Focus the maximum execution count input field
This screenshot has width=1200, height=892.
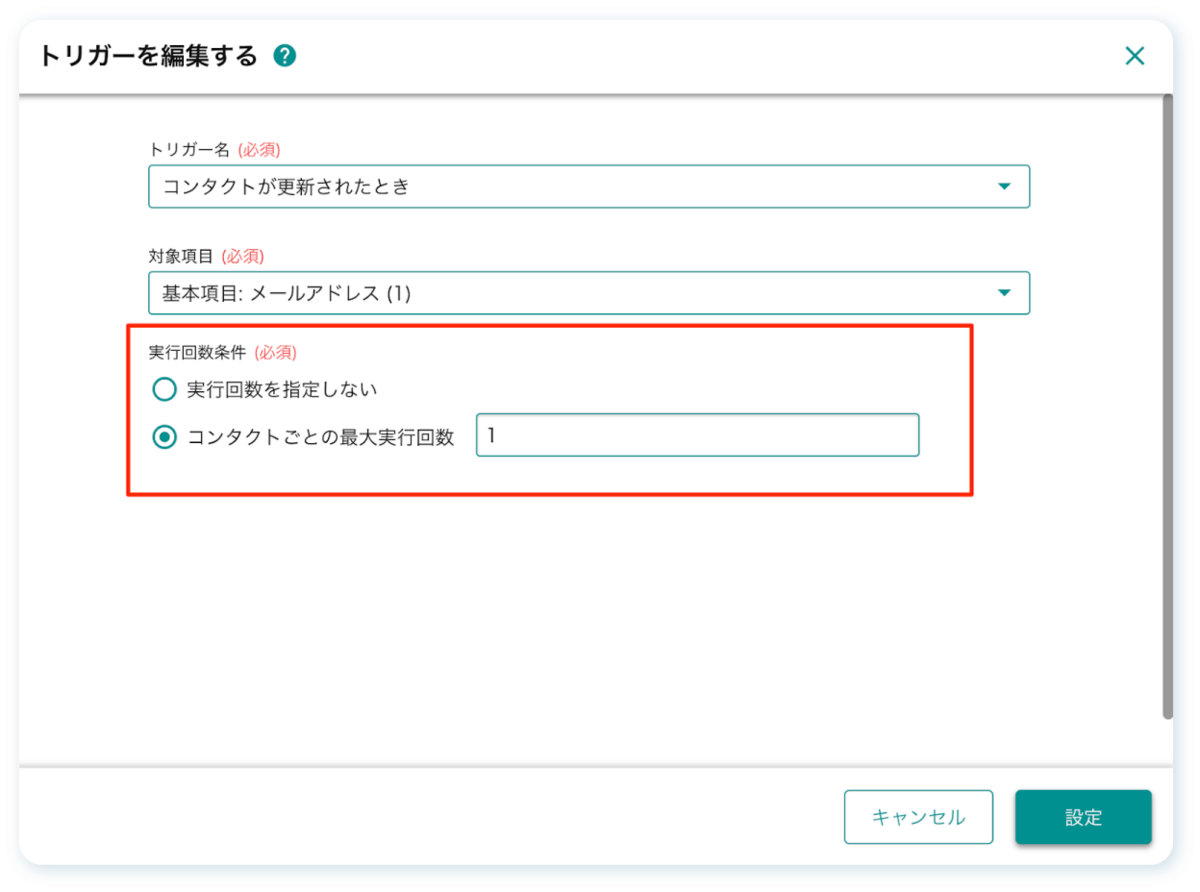tap(697, 436)
